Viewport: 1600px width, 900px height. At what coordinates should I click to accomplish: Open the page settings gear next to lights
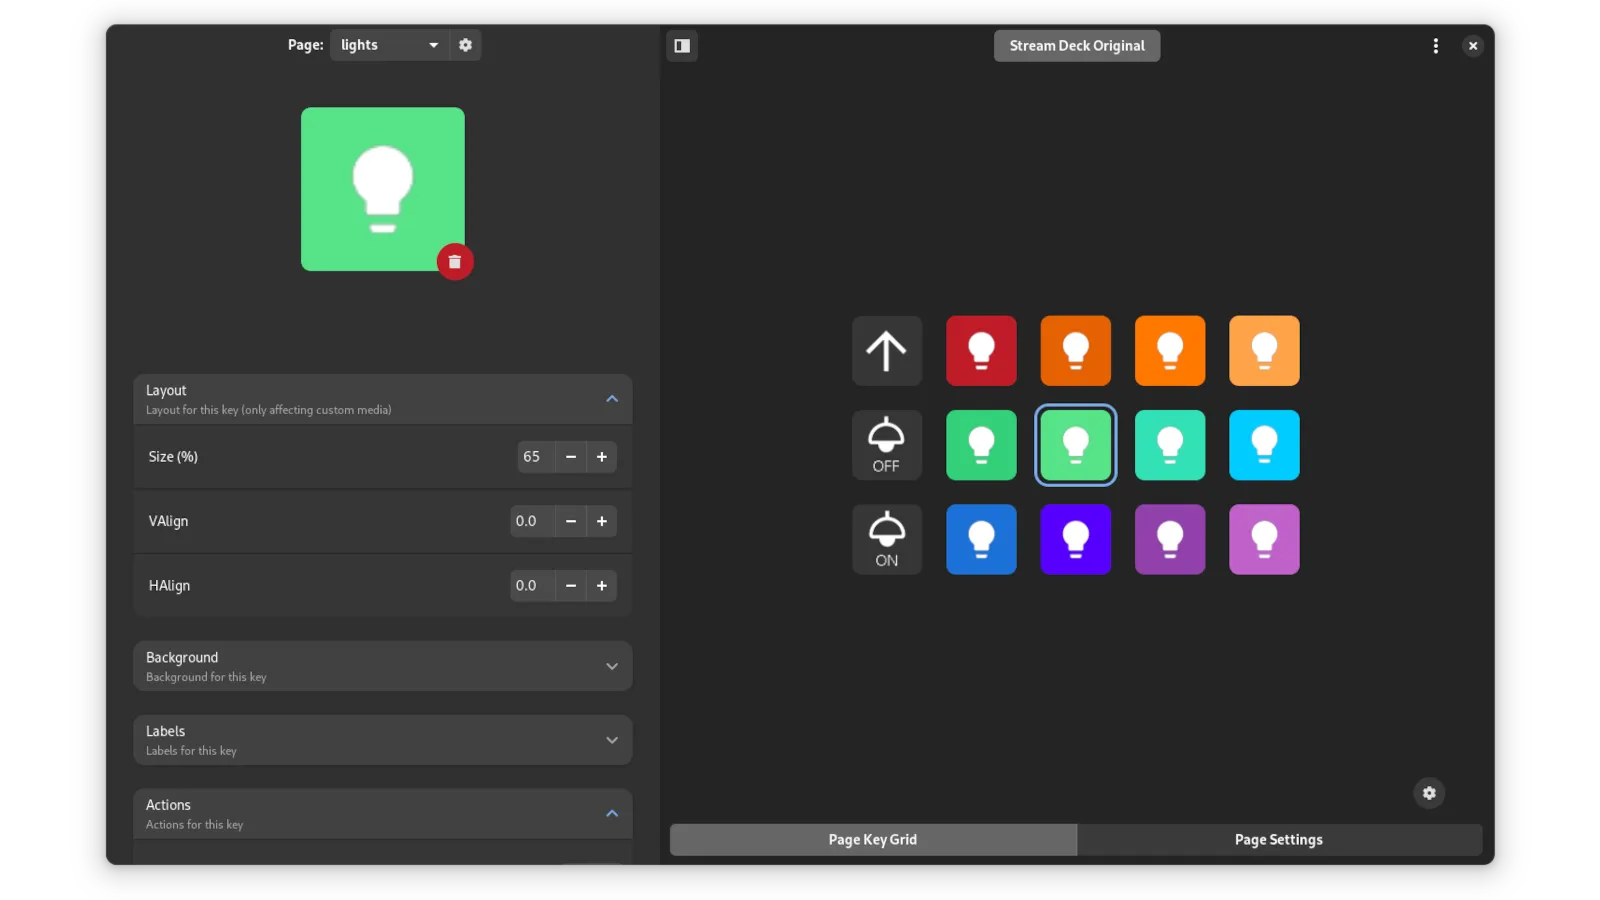pos(465,45)
